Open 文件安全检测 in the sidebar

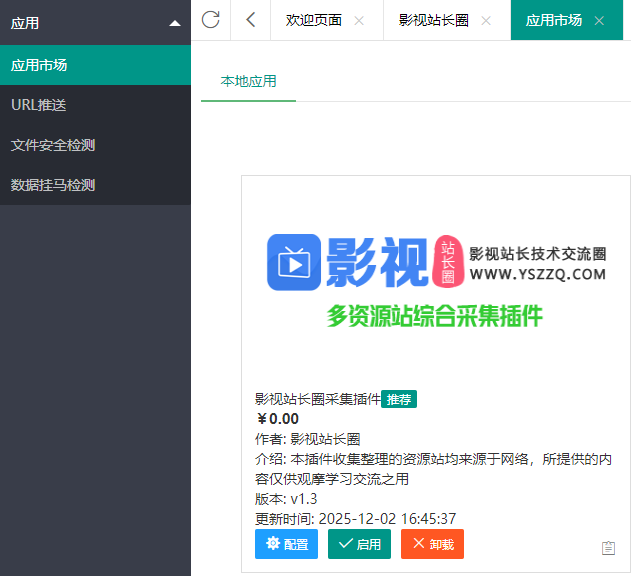pos(95,145)
